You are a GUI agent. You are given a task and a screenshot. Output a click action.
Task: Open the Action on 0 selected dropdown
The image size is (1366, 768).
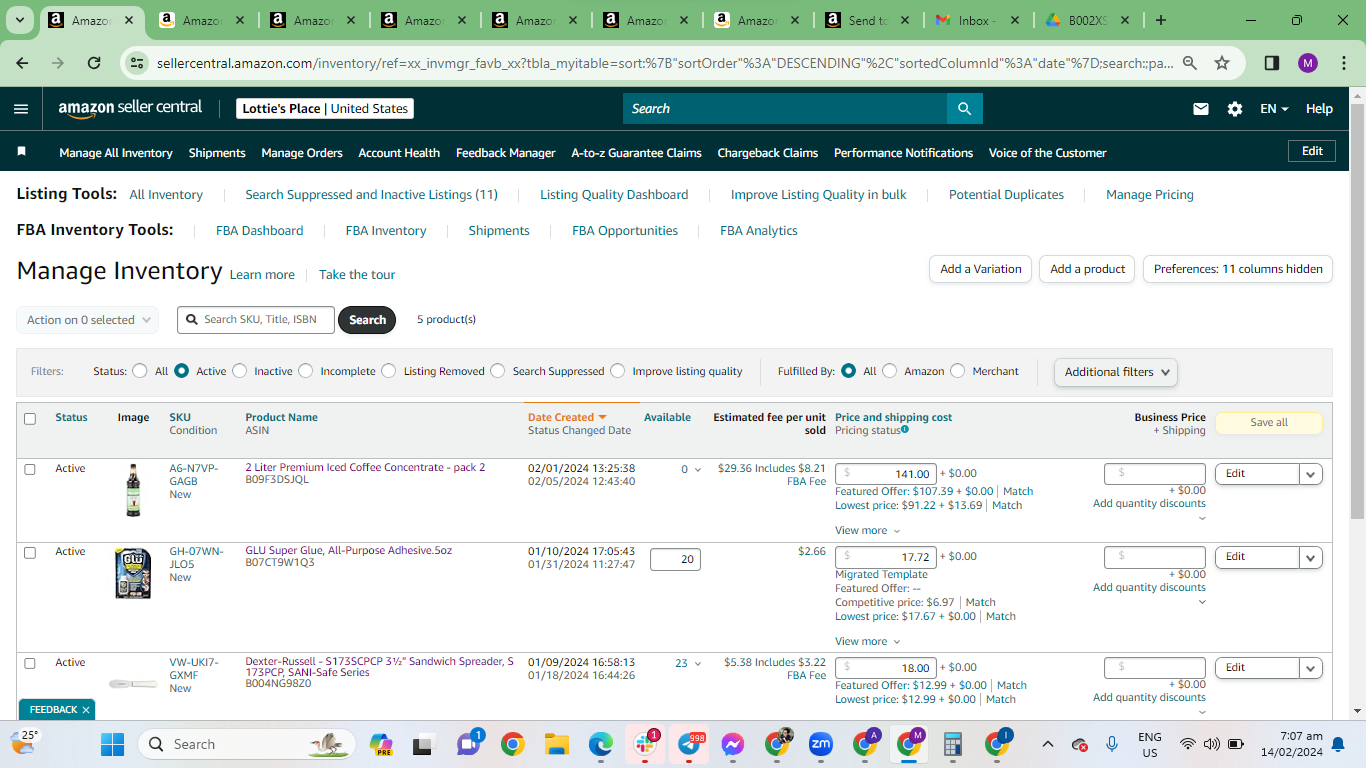coord(88,320)
